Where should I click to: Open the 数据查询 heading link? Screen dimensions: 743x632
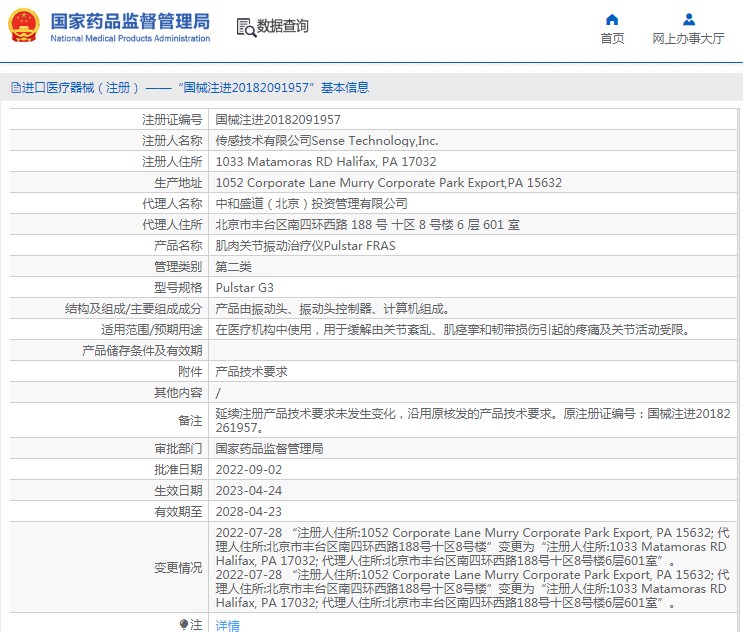[282, 26]
